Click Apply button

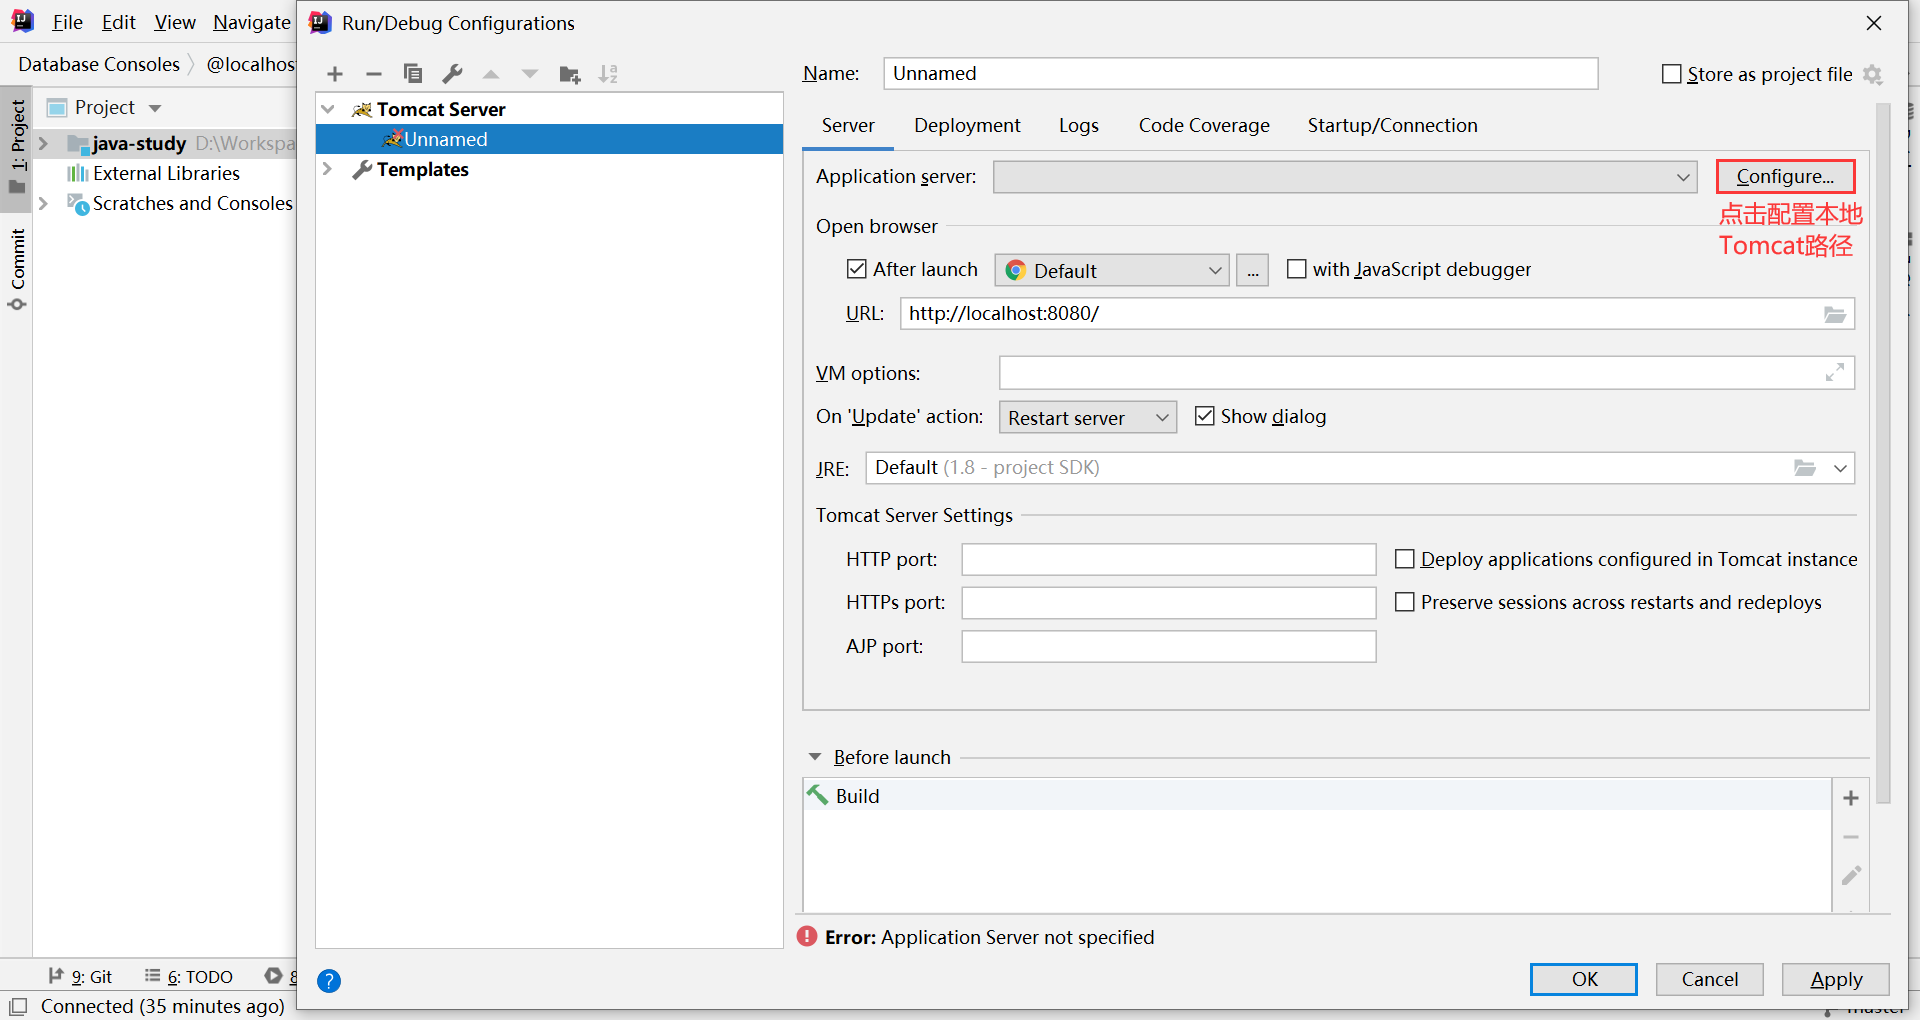(1836, 979)
